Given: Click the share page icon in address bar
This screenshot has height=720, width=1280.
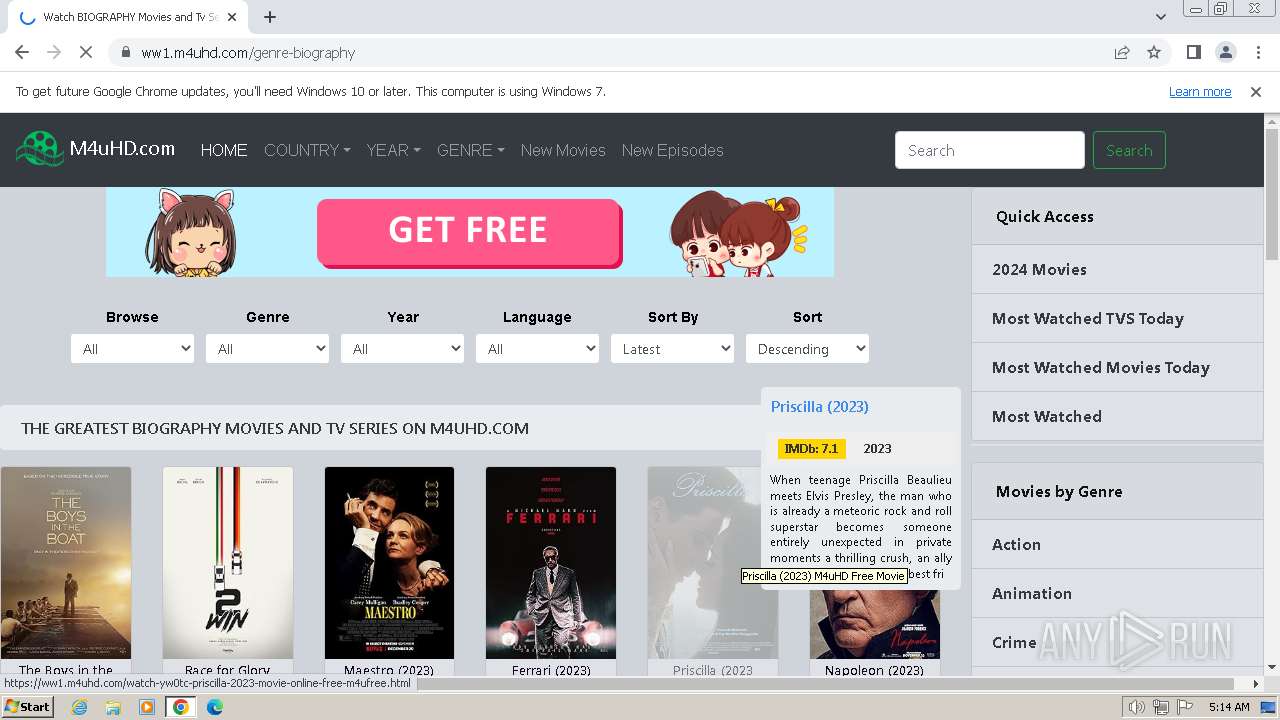Looking at the screenshot, I should (x=1122, y=52).
